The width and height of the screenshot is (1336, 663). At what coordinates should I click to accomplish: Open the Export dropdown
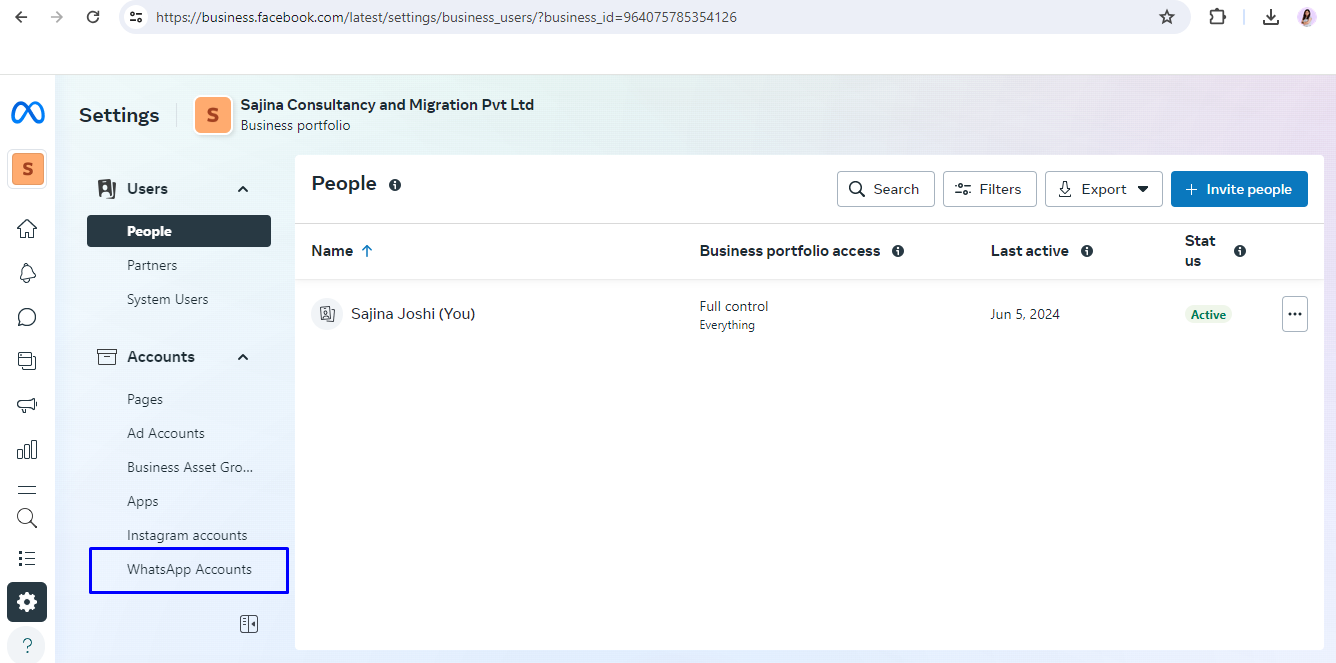(x=1104, y=189)
